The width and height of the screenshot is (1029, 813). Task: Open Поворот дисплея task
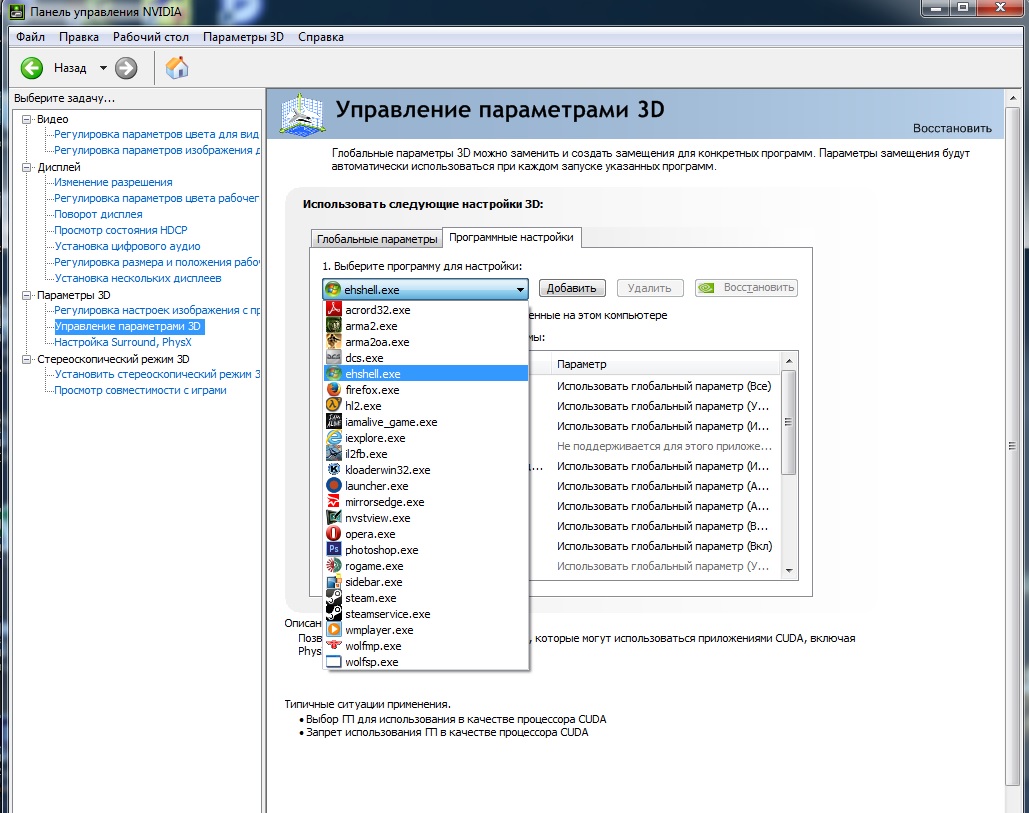98,214
